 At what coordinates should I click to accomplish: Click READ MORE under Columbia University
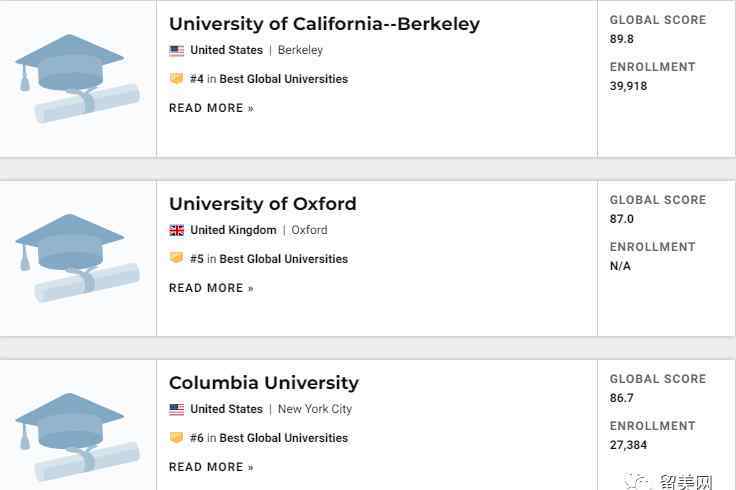(x=211, y=467)
